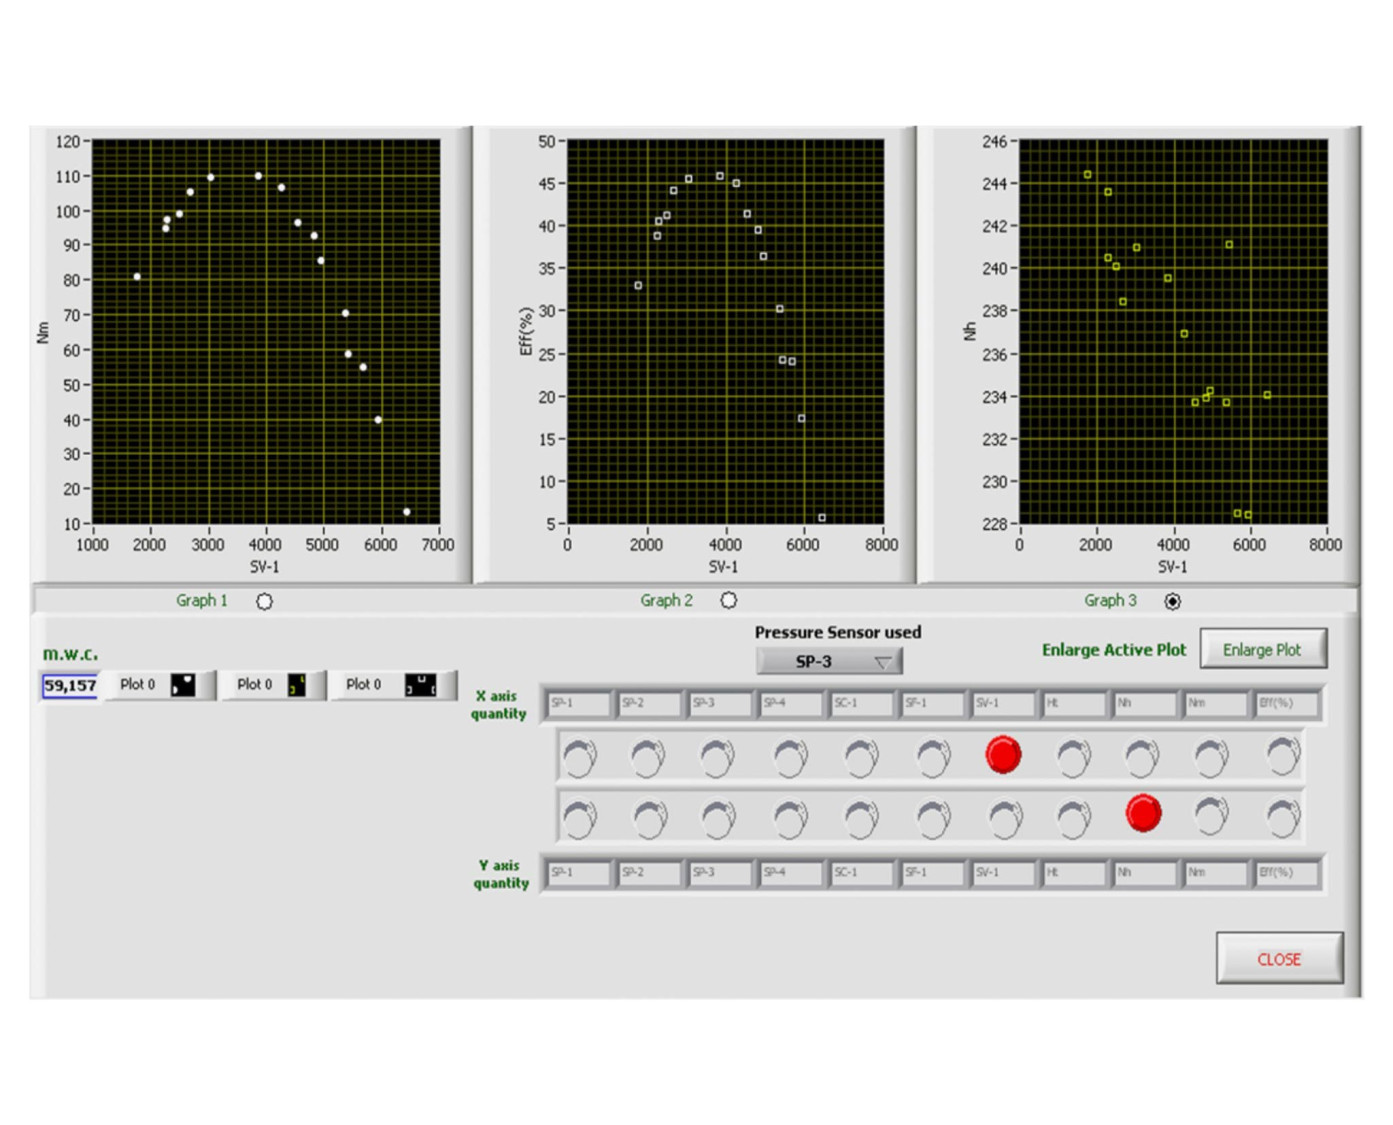Turn off the red Nh Y axis indicator

click(x=1143, y=814)
